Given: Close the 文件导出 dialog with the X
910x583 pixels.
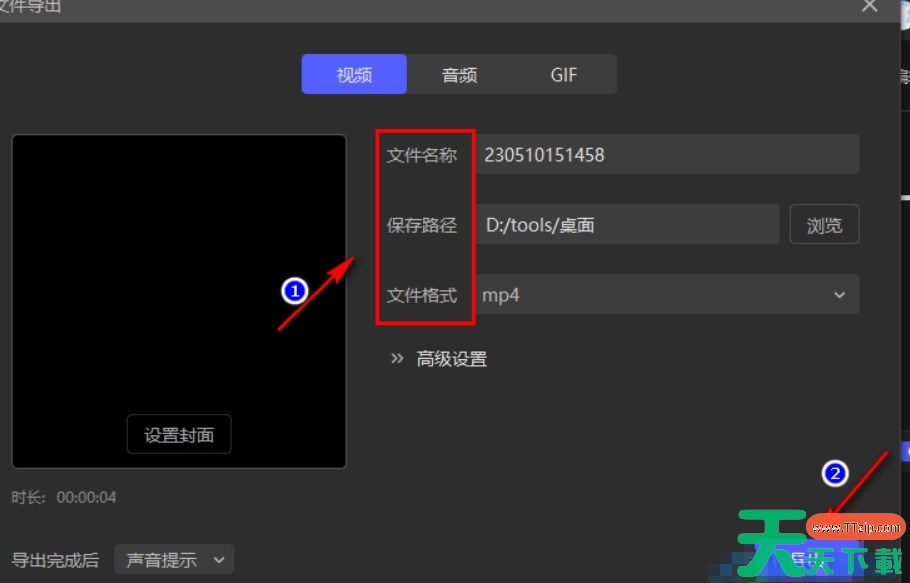Looking at the screenshot, I should (870, 6).
